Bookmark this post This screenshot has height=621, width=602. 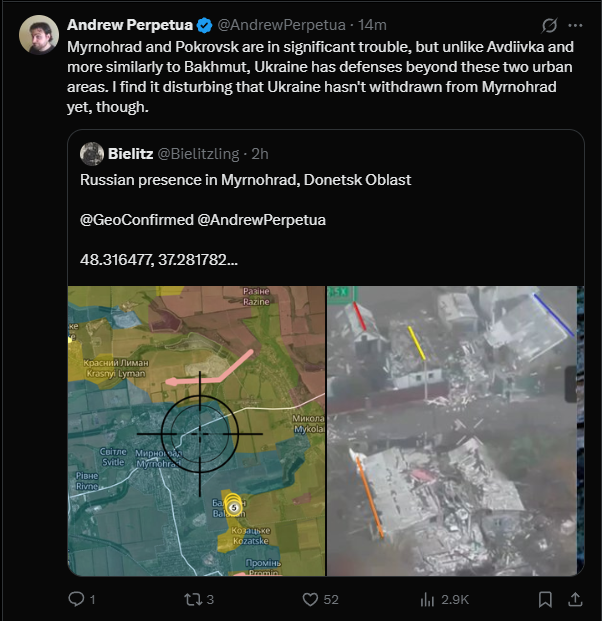pos(545,599)
